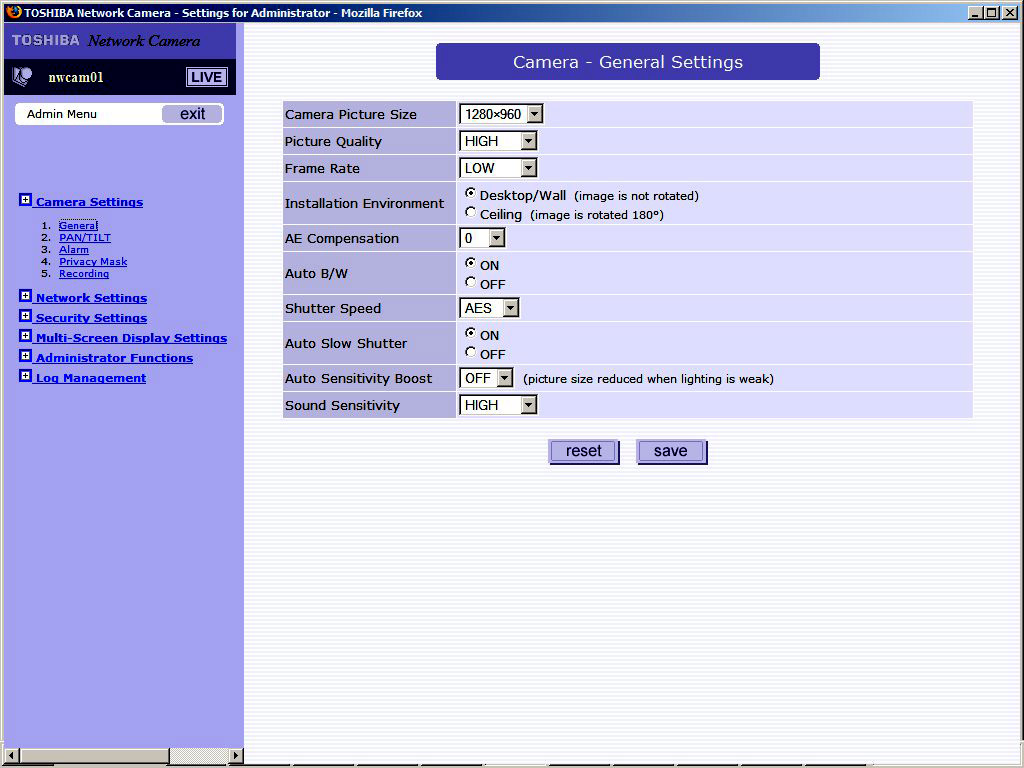Click the LIVE button

click(207, 77)
